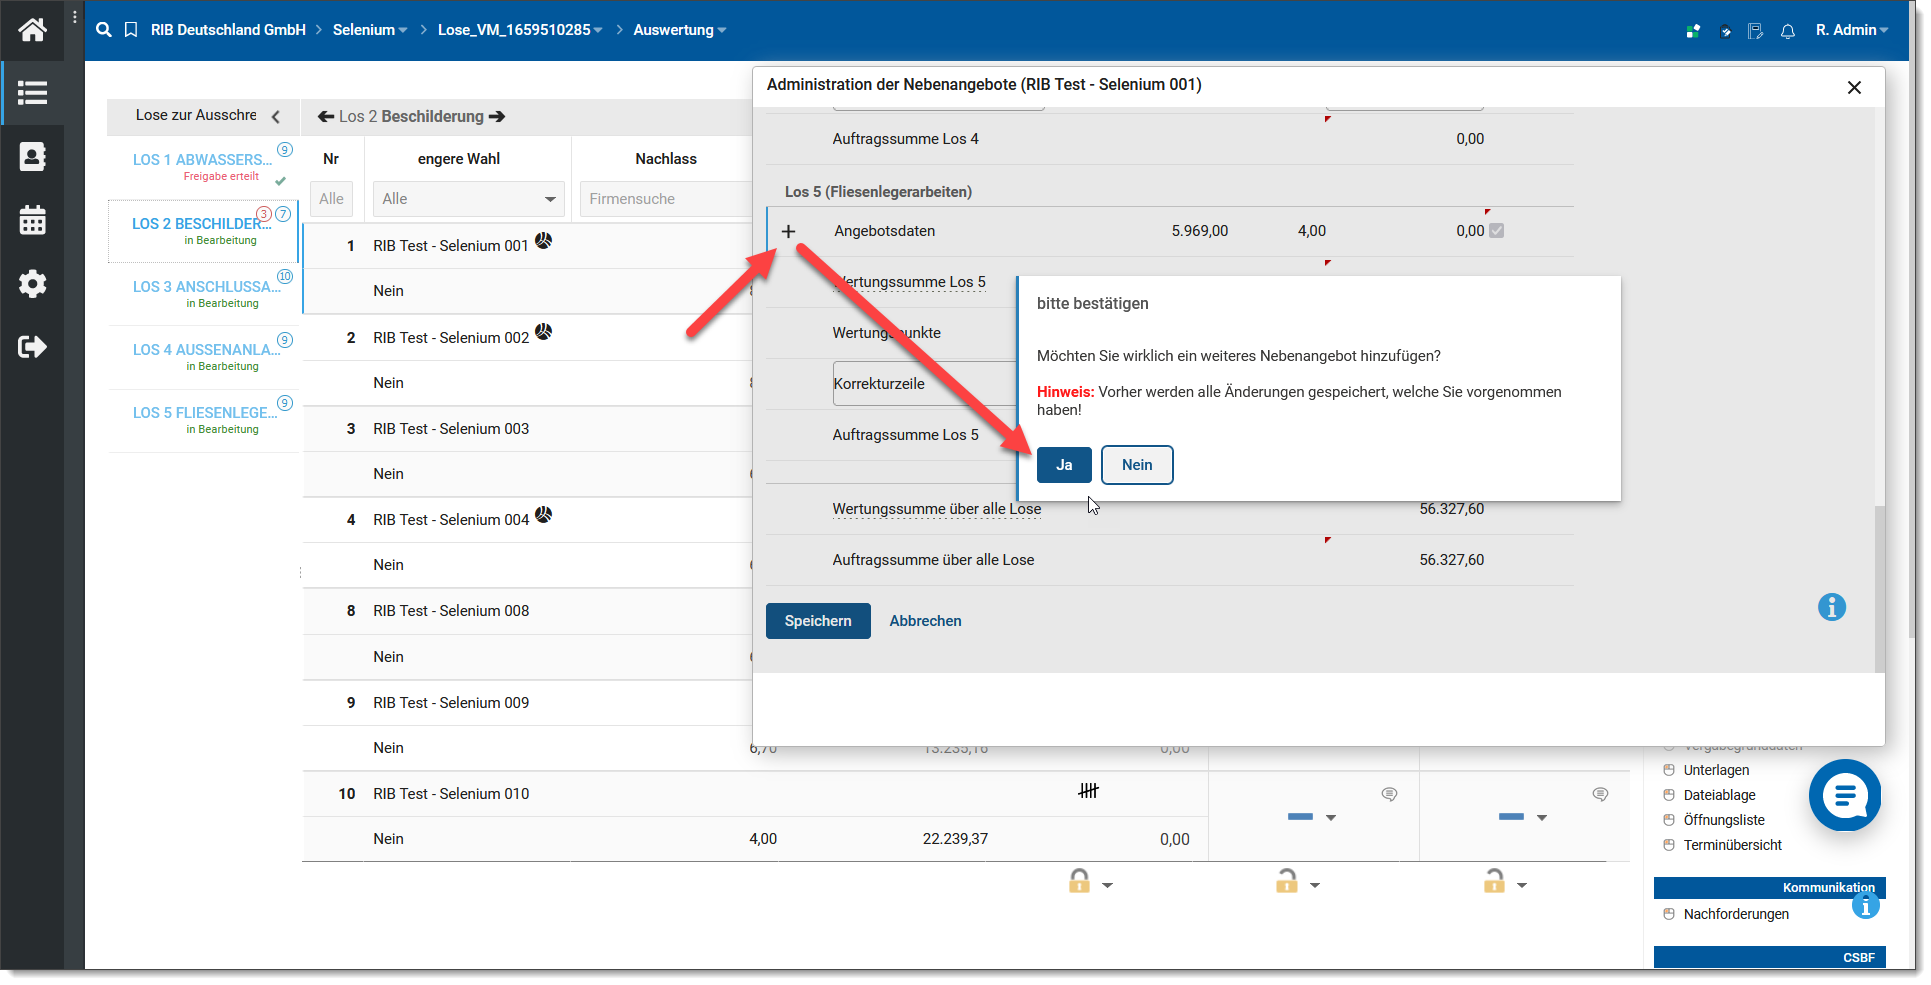This screenshot has height=985, width=1931.
Task: Click the logout icon in the left sidebar
Action: (32, 347)
